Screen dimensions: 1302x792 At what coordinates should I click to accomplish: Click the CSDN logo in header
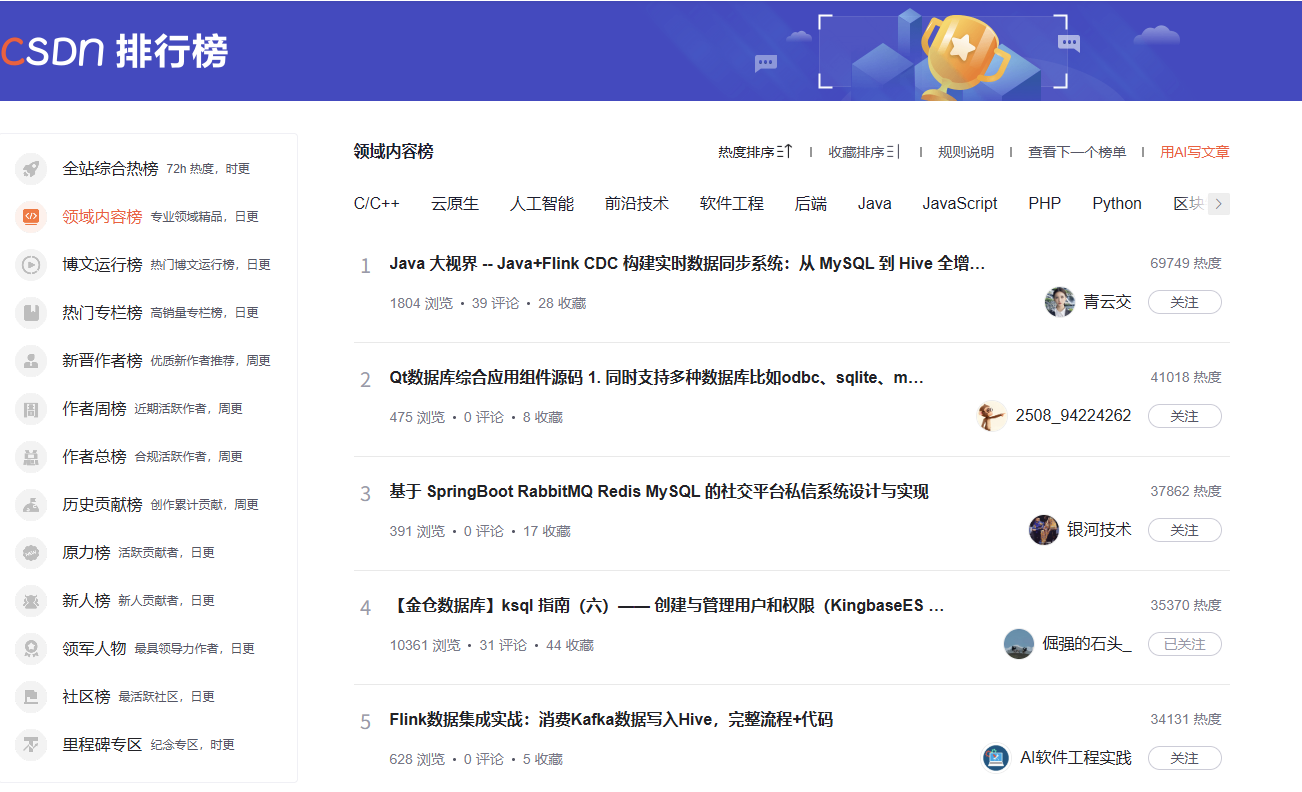[52, 50]
